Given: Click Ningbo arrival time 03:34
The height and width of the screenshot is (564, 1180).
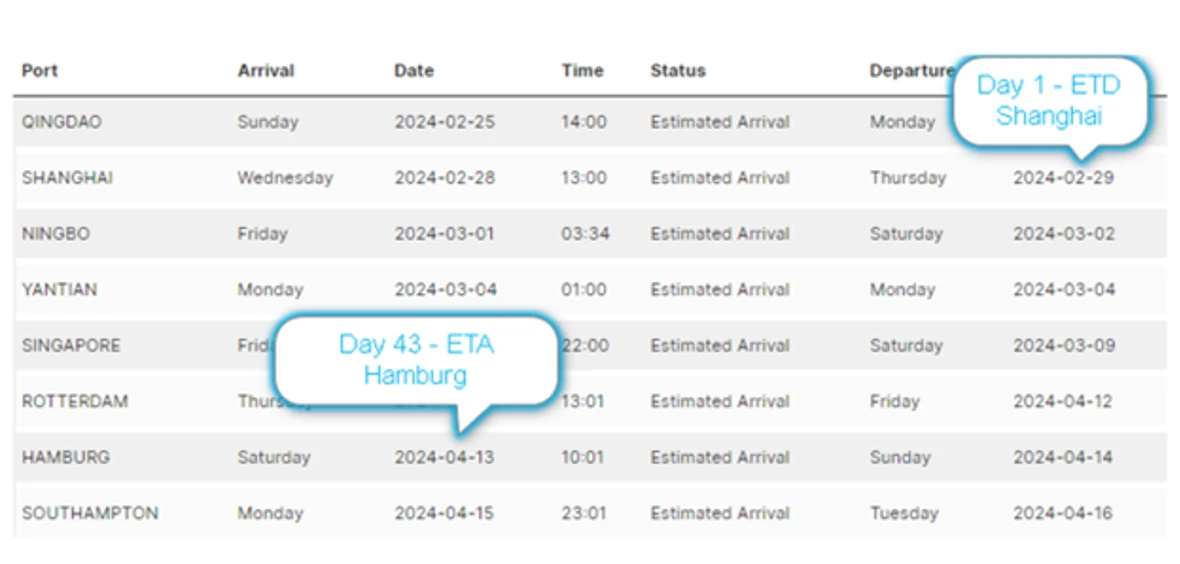Looking at the screenshot, I should point(583,234).
